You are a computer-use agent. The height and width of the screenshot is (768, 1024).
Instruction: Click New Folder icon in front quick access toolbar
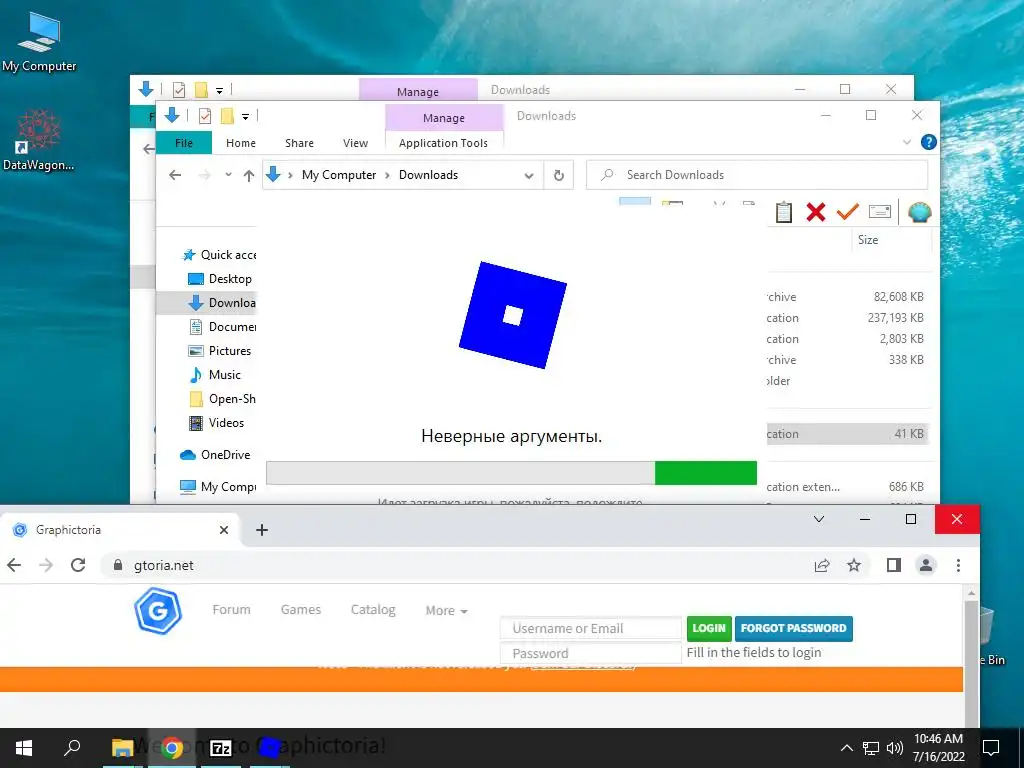(x=227, y=116)
